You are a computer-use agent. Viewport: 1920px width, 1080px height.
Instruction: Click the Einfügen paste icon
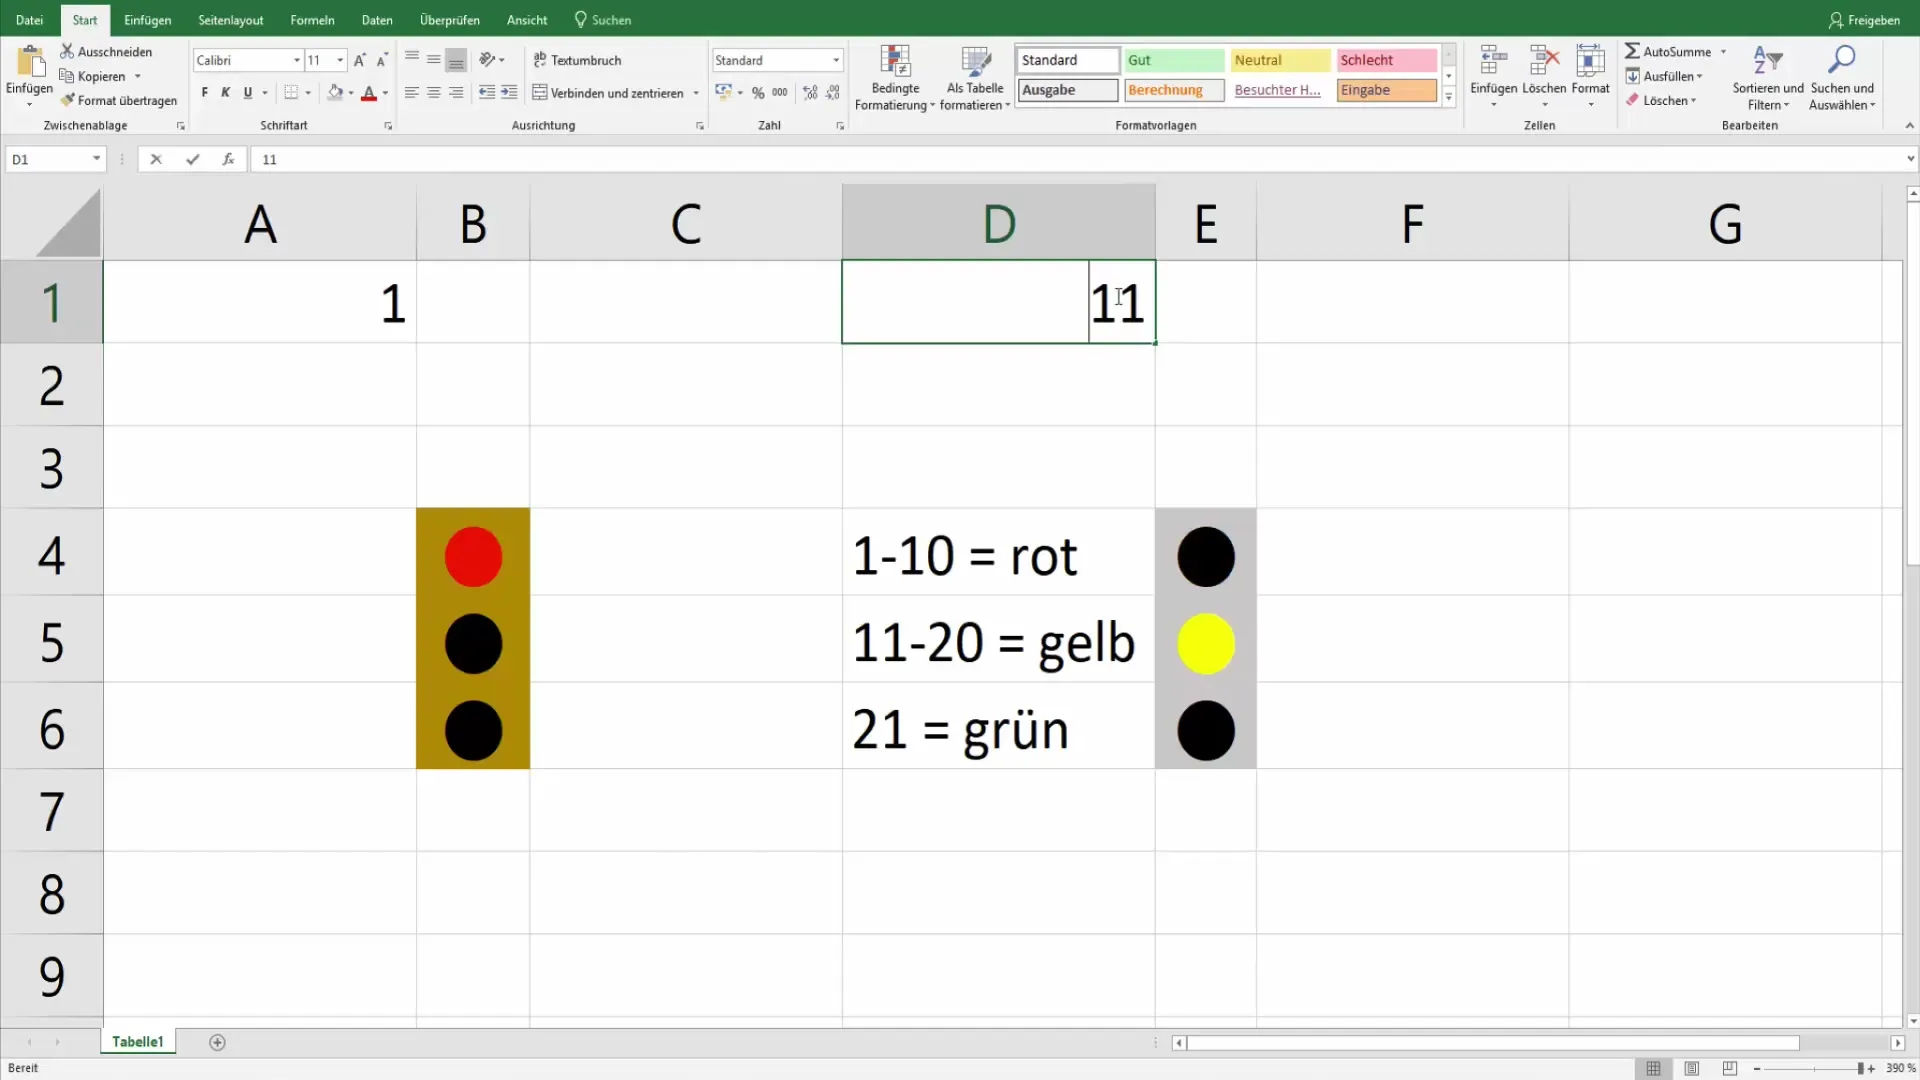(x=30, y=61)
